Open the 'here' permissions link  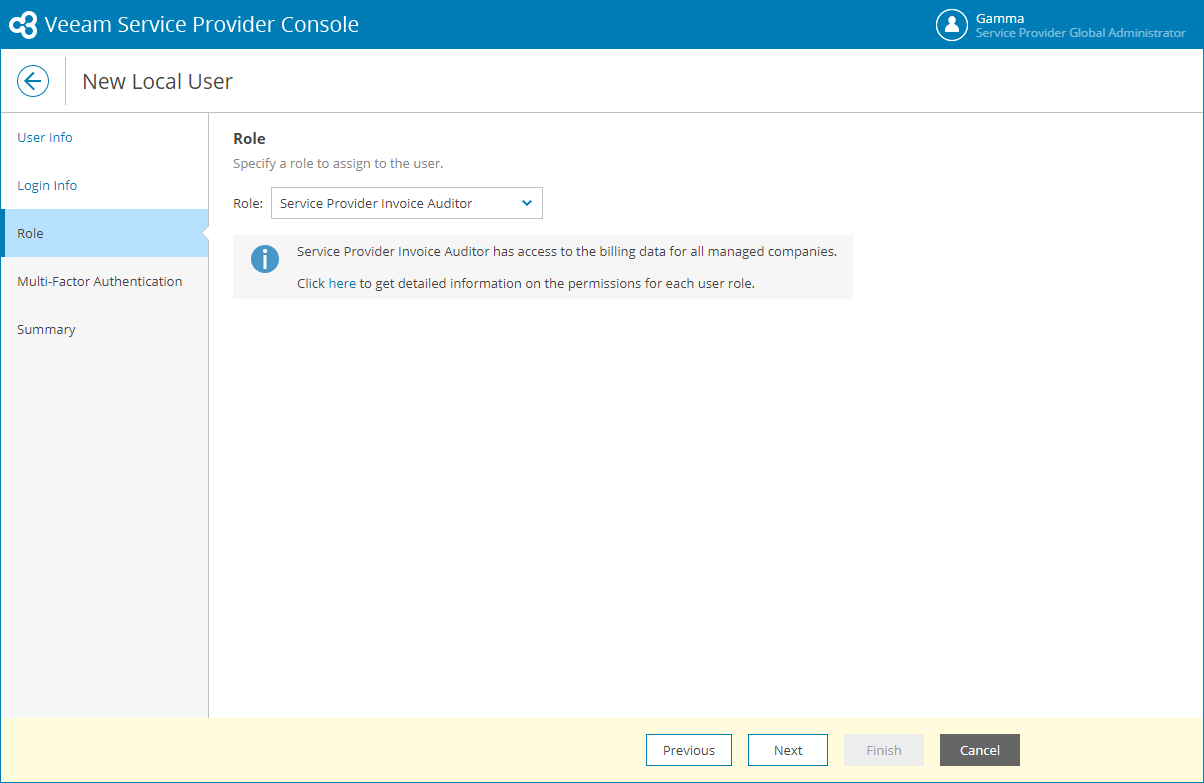tap(342, 283)
